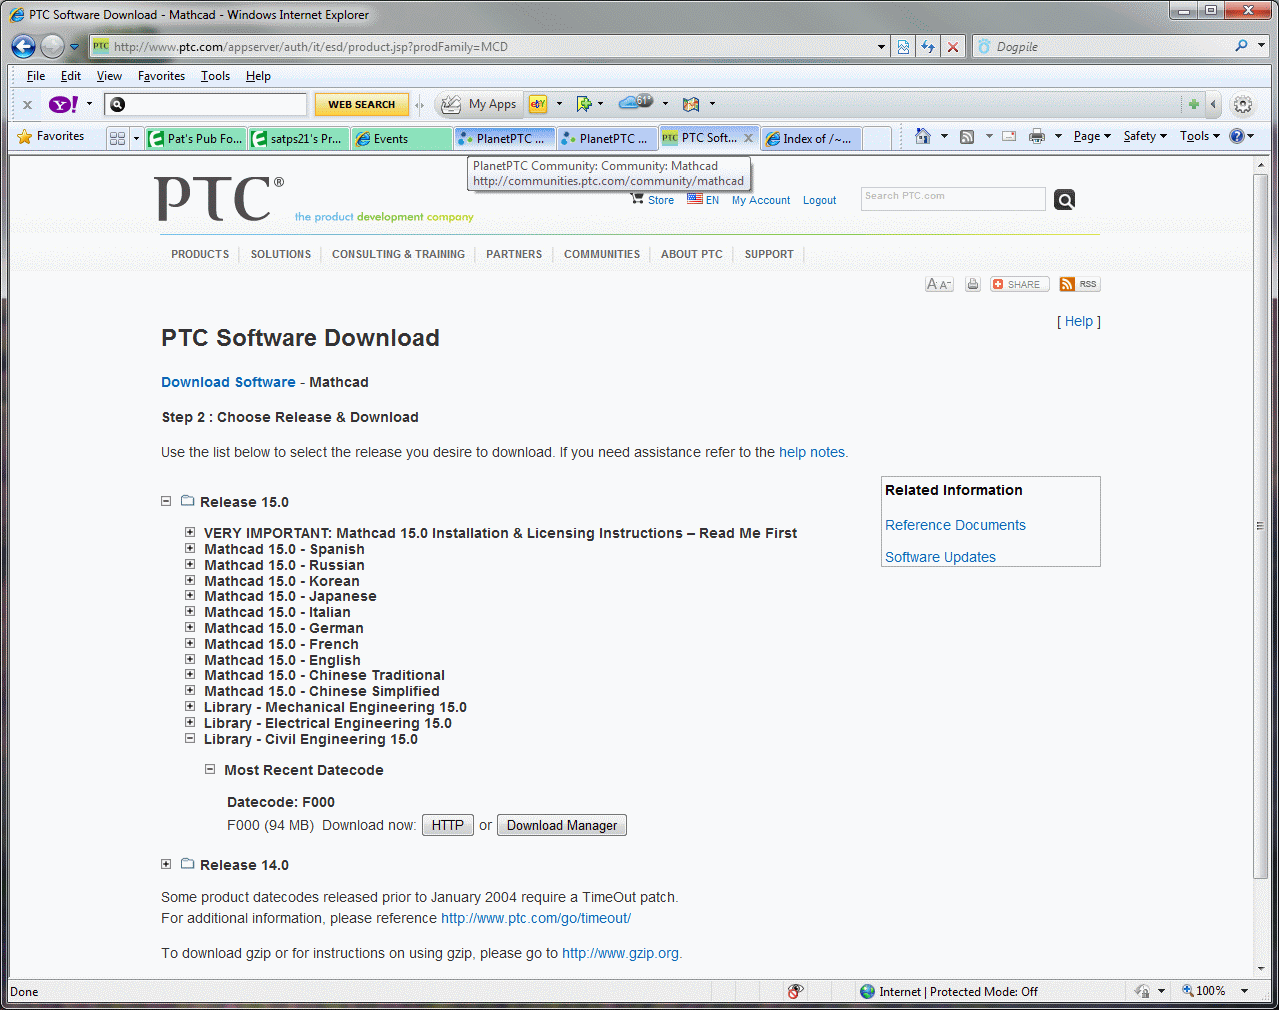Open the Software Updates link

click(940, 557)
